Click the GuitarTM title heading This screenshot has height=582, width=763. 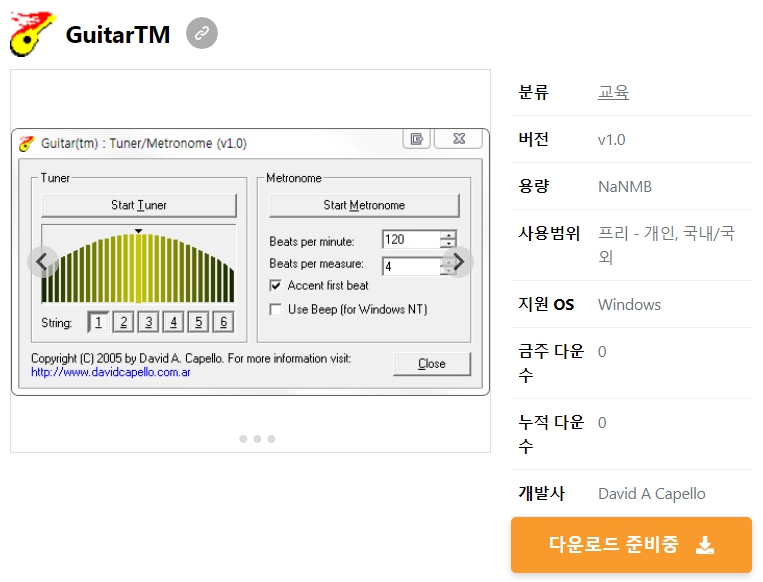(x=118, y=35)
